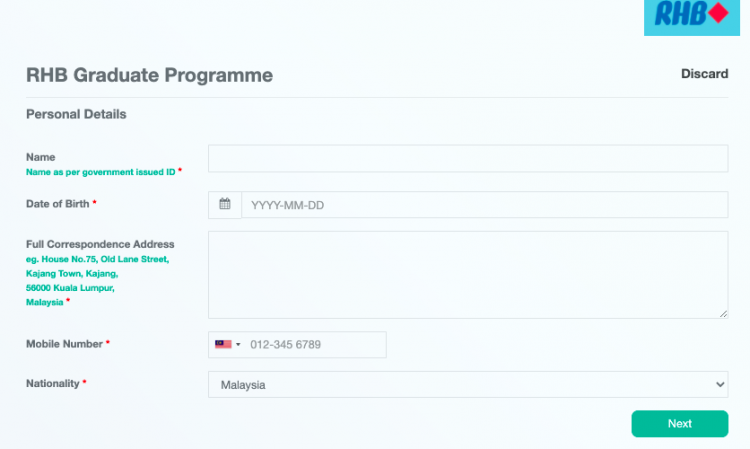Click the Nationality select chevron arrow

tap(719, 384)
